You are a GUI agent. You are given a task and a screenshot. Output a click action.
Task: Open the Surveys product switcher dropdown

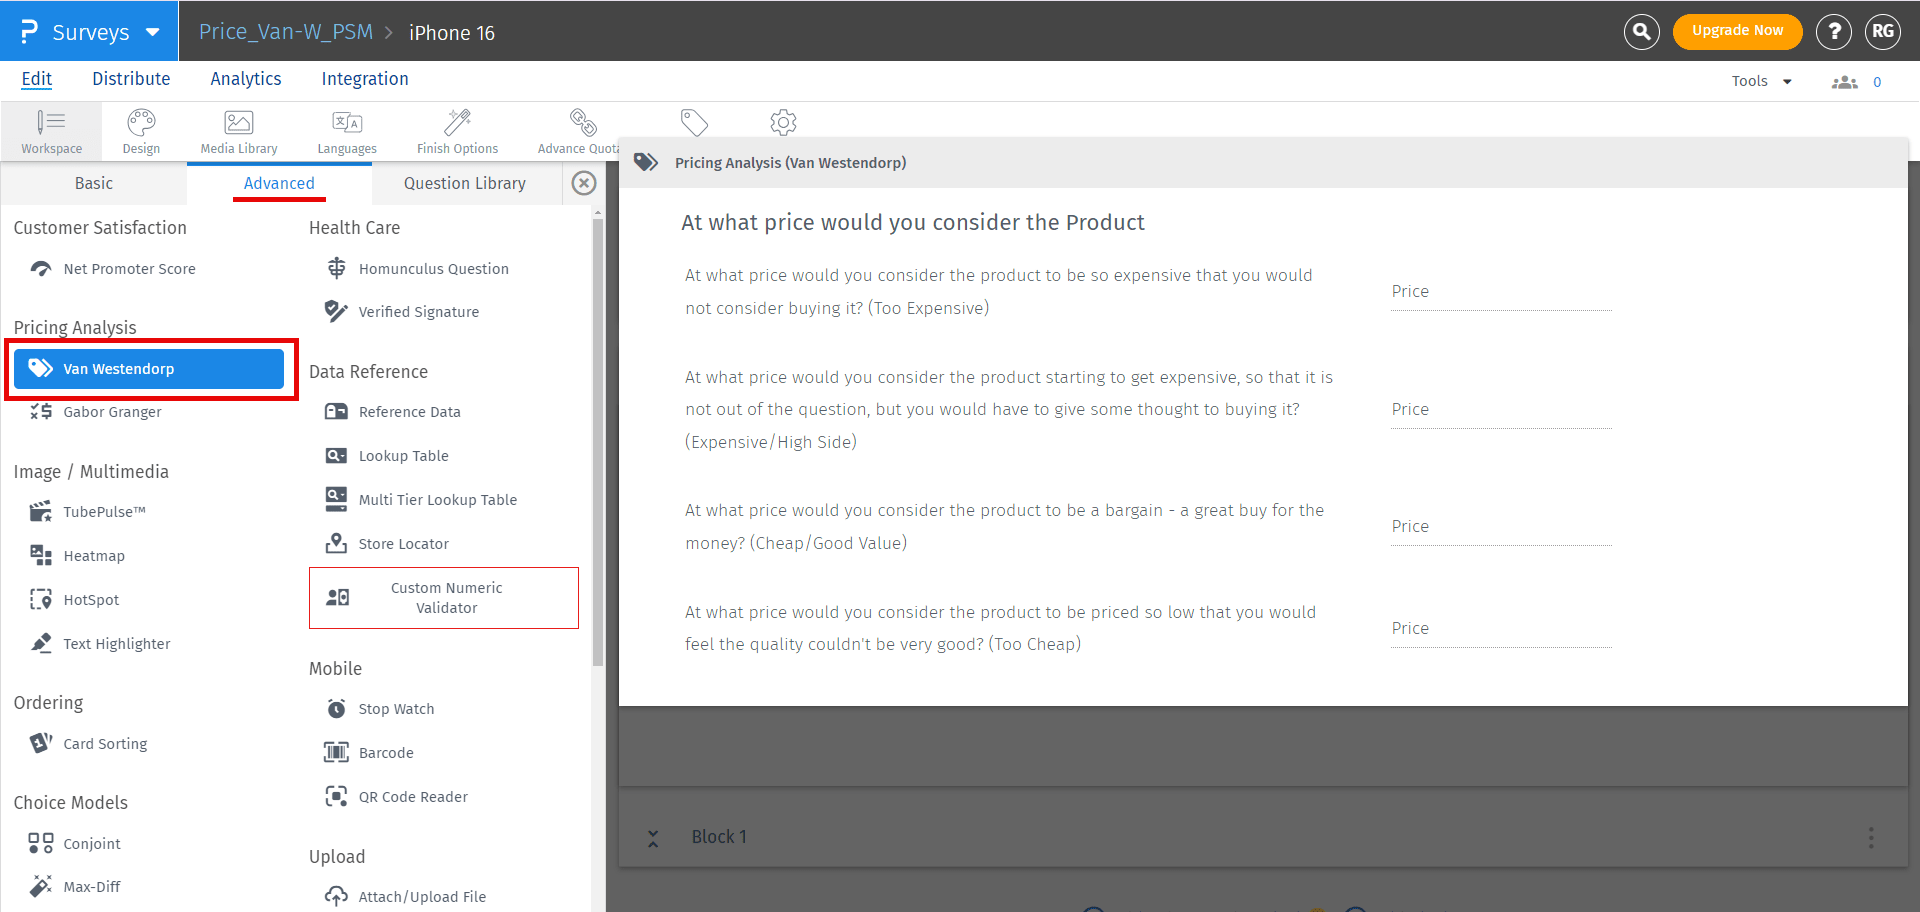(88, 31)
